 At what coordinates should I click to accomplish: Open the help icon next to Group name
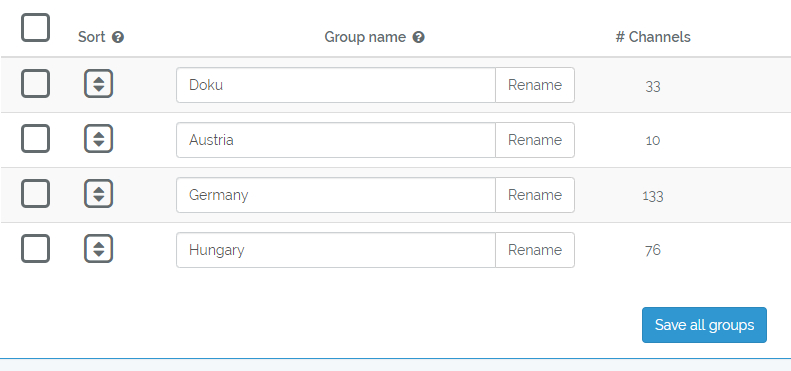(x=418, y=37)
